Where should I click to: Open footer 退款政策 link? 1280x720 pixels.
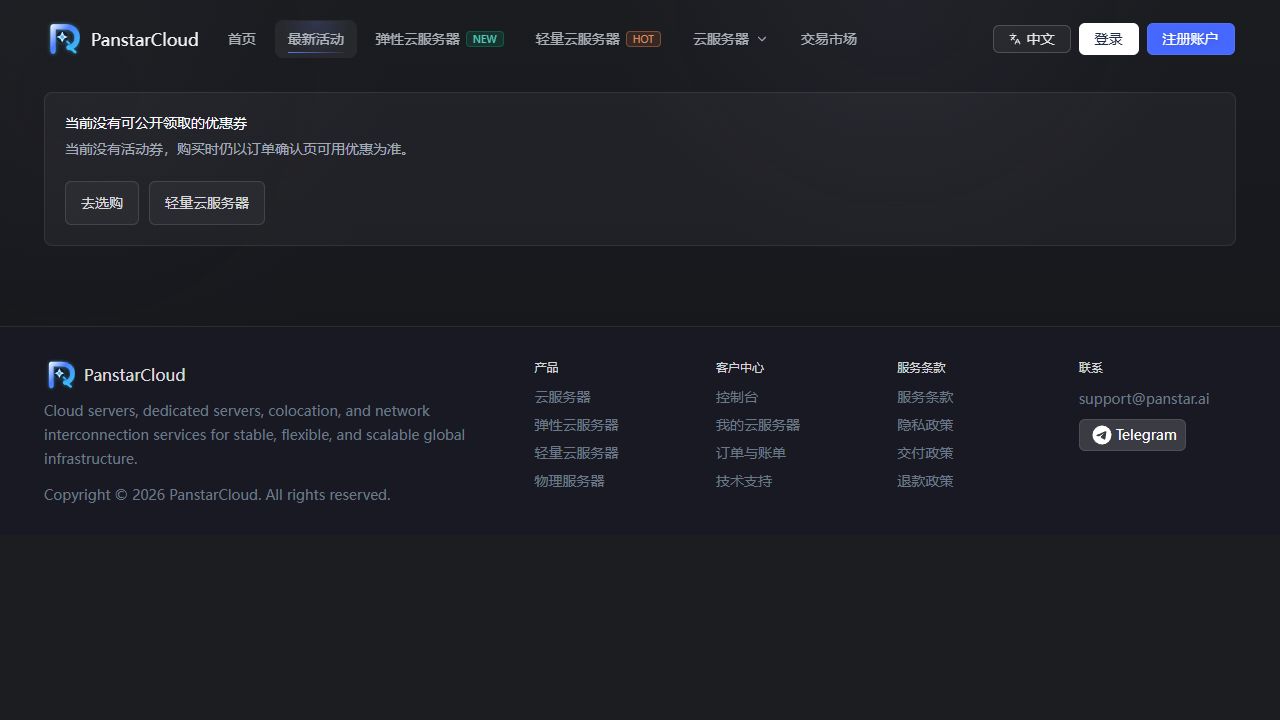click(x=925, y=481)
